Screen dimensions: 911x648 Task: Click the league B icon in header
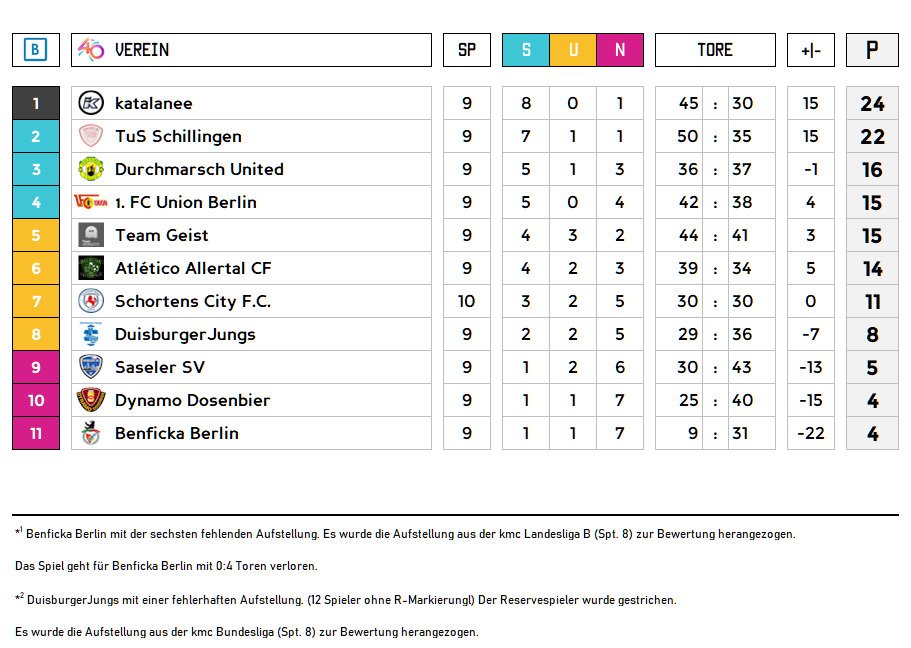36,50
